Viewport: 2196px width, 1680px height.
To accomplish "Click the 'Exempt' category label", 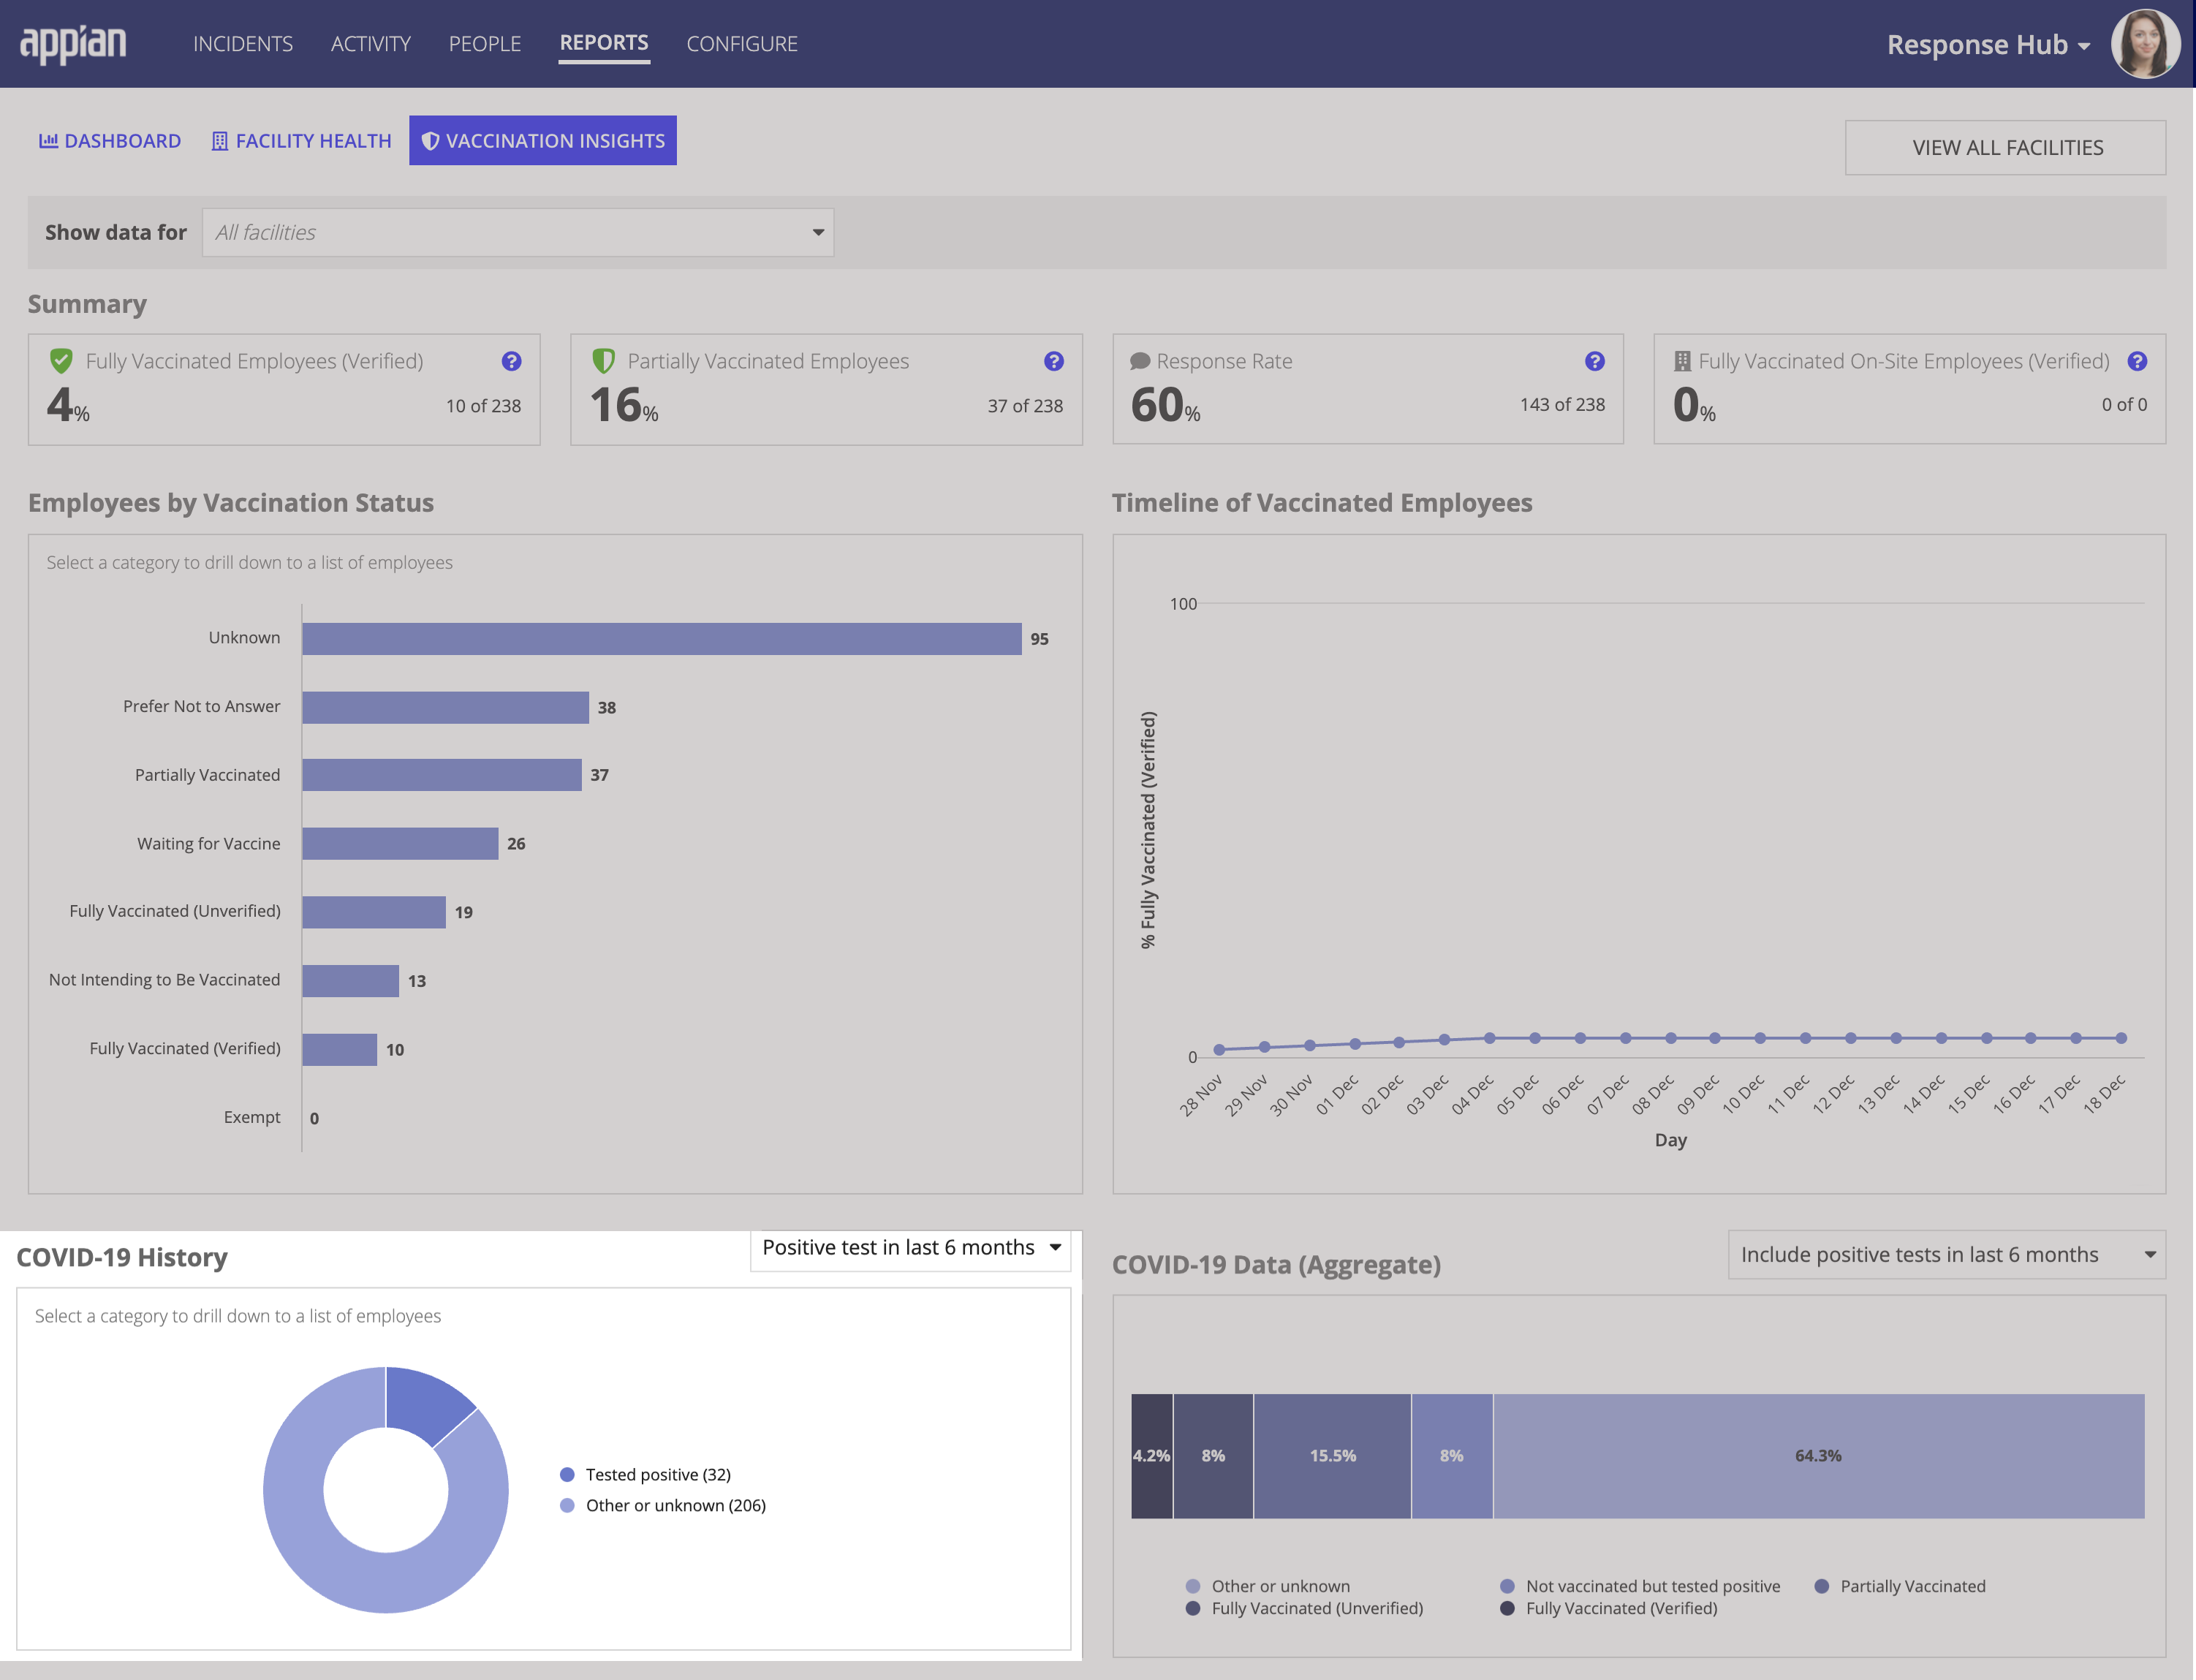I will point(252,1117).
